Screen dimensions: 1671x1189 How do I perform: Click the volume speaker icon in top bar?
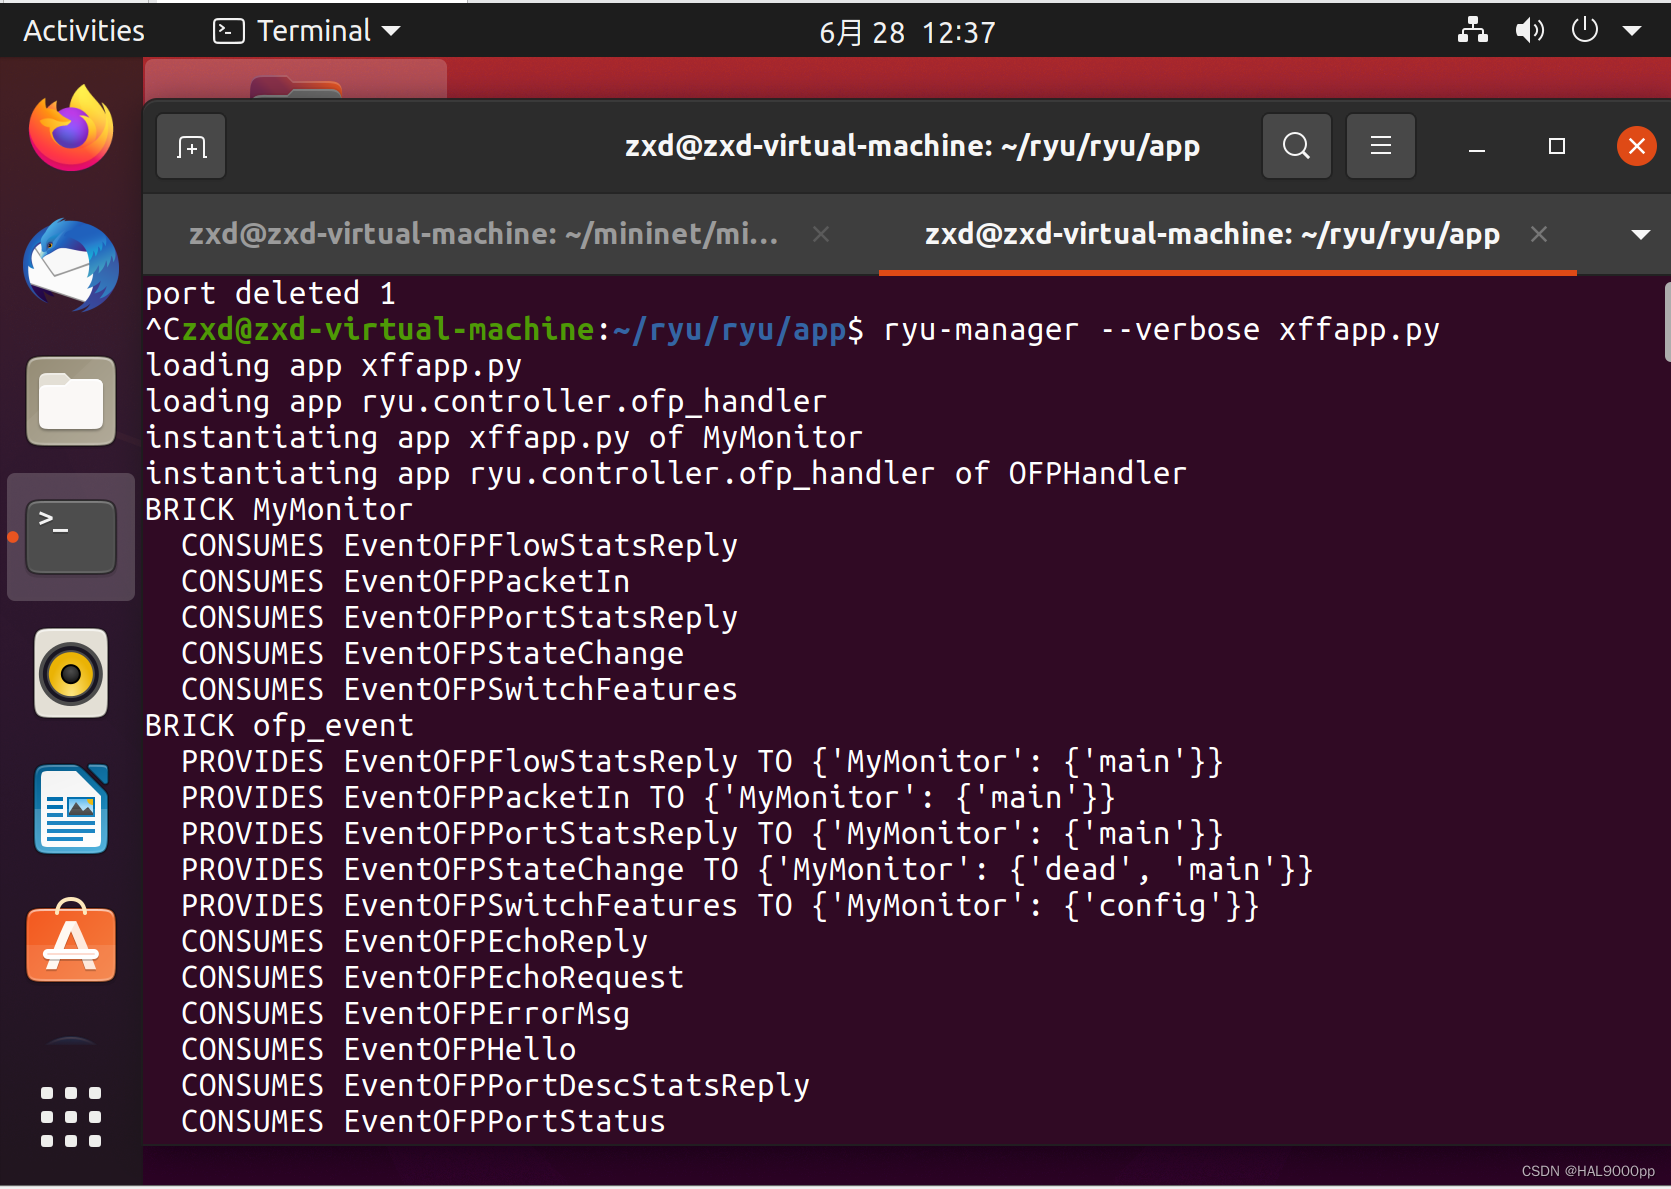pyautogui.click(x=1529, y=31)
